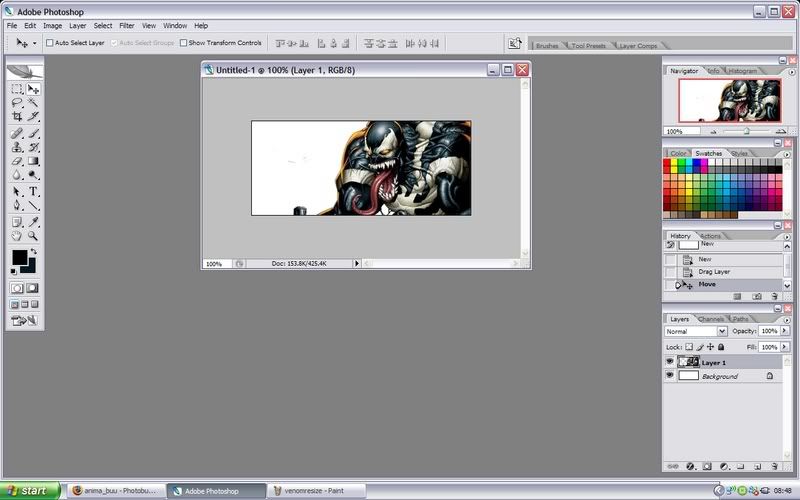Select the Eyedropper tool
This screenshot has width=800, height=500.
click(33, 222)
